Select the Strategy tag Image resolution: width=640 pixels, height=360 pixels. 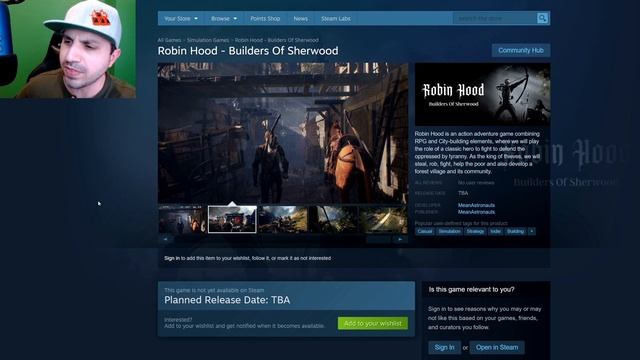point(475,231)
